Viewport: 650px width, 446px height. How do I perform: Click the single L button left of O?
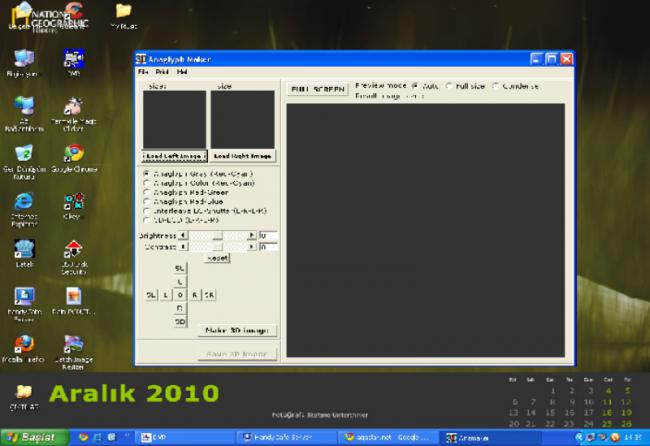pos(165,295)
